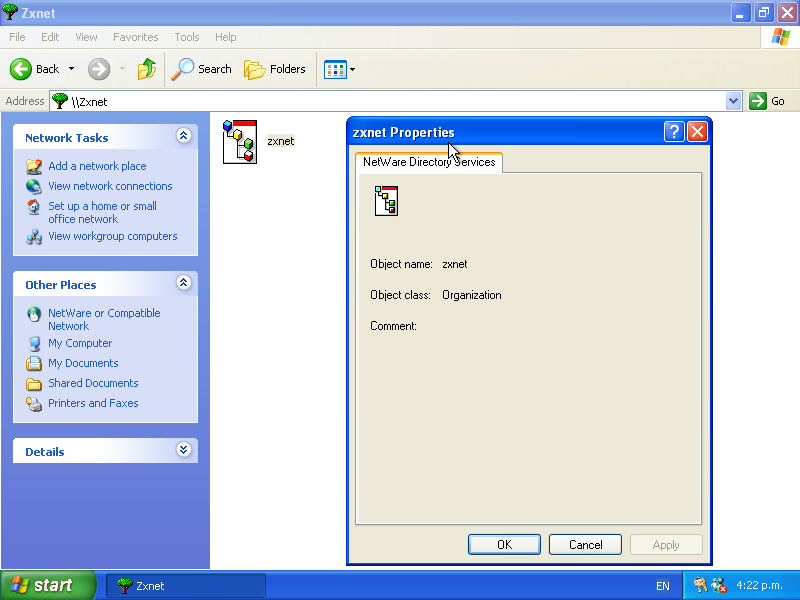Open the Edit menu
The height and width of the screenshot is (600, 800).
tap(50, 37)
